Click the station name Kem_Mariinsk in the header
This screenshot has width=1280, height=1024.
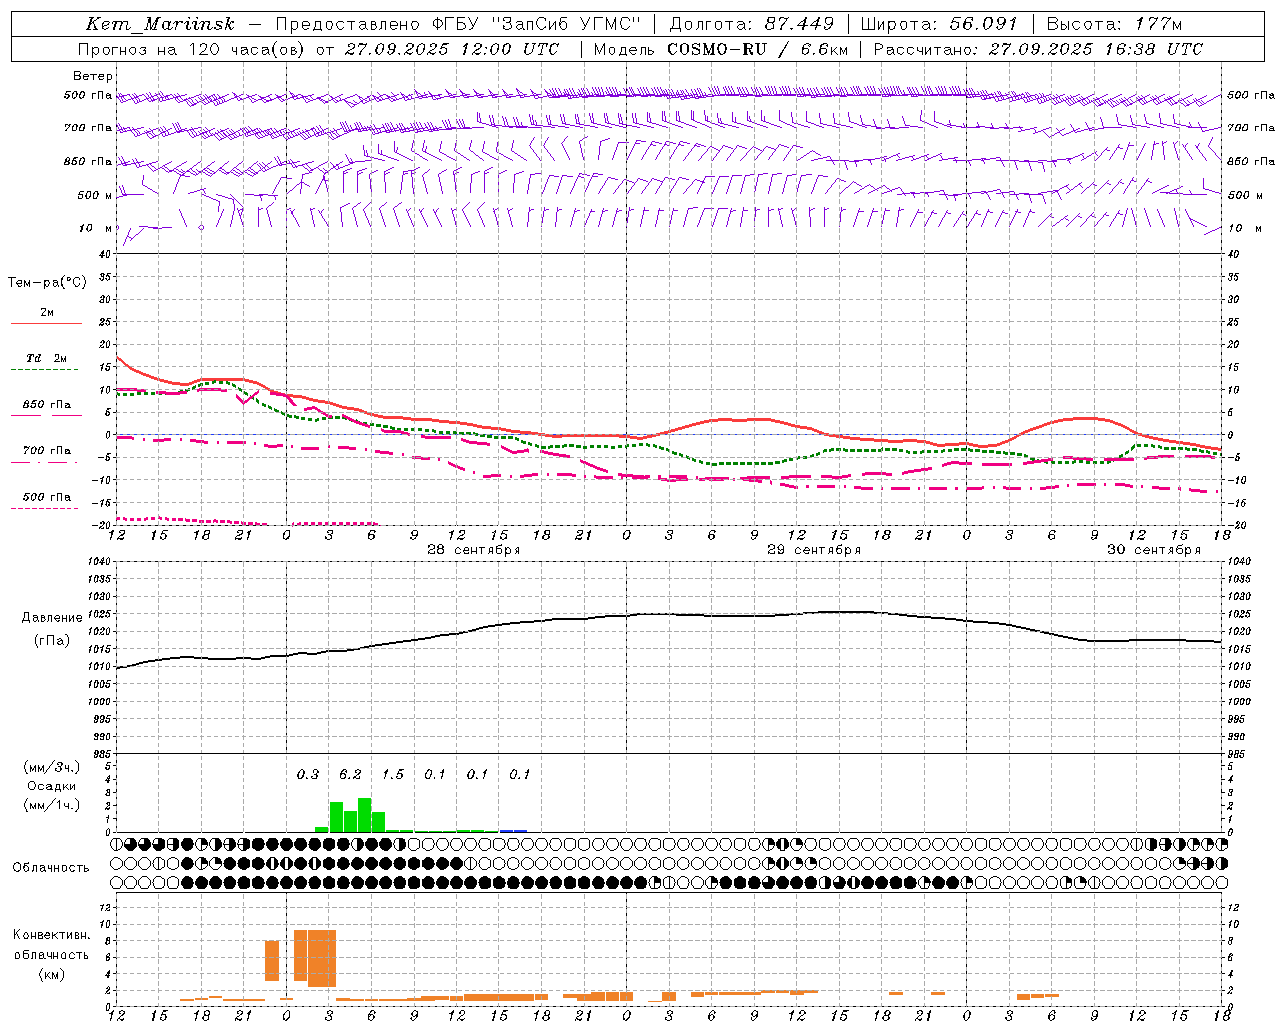(160, 24)
